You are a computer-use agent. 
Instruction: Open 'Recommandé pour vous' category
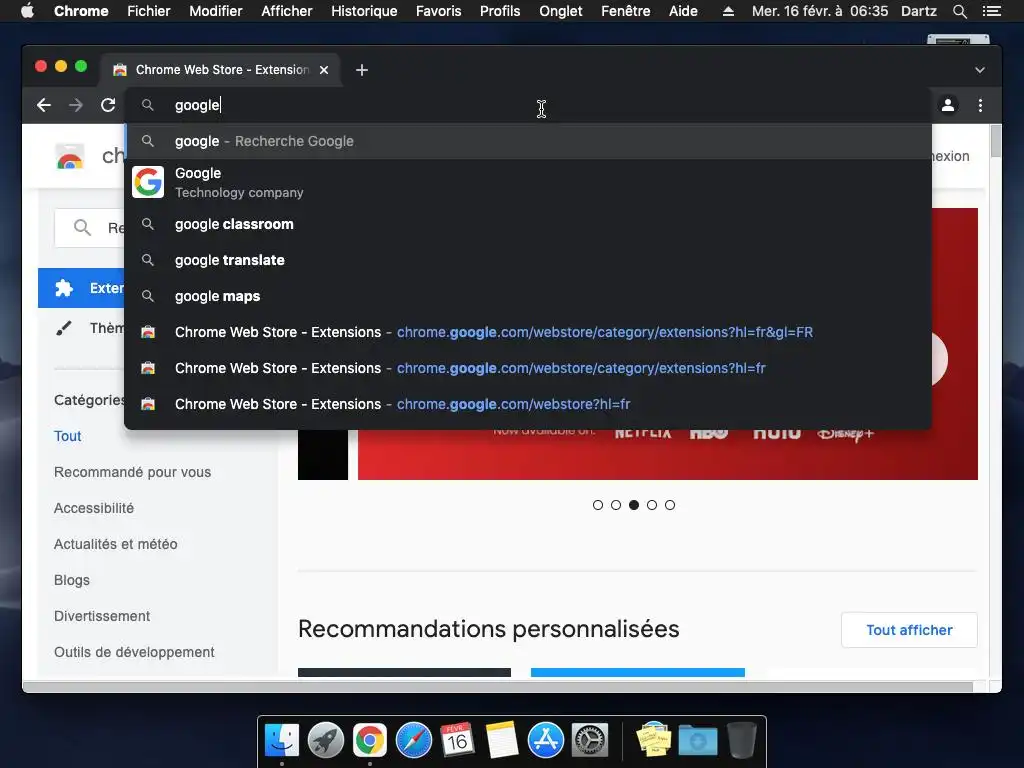(133, 472)
